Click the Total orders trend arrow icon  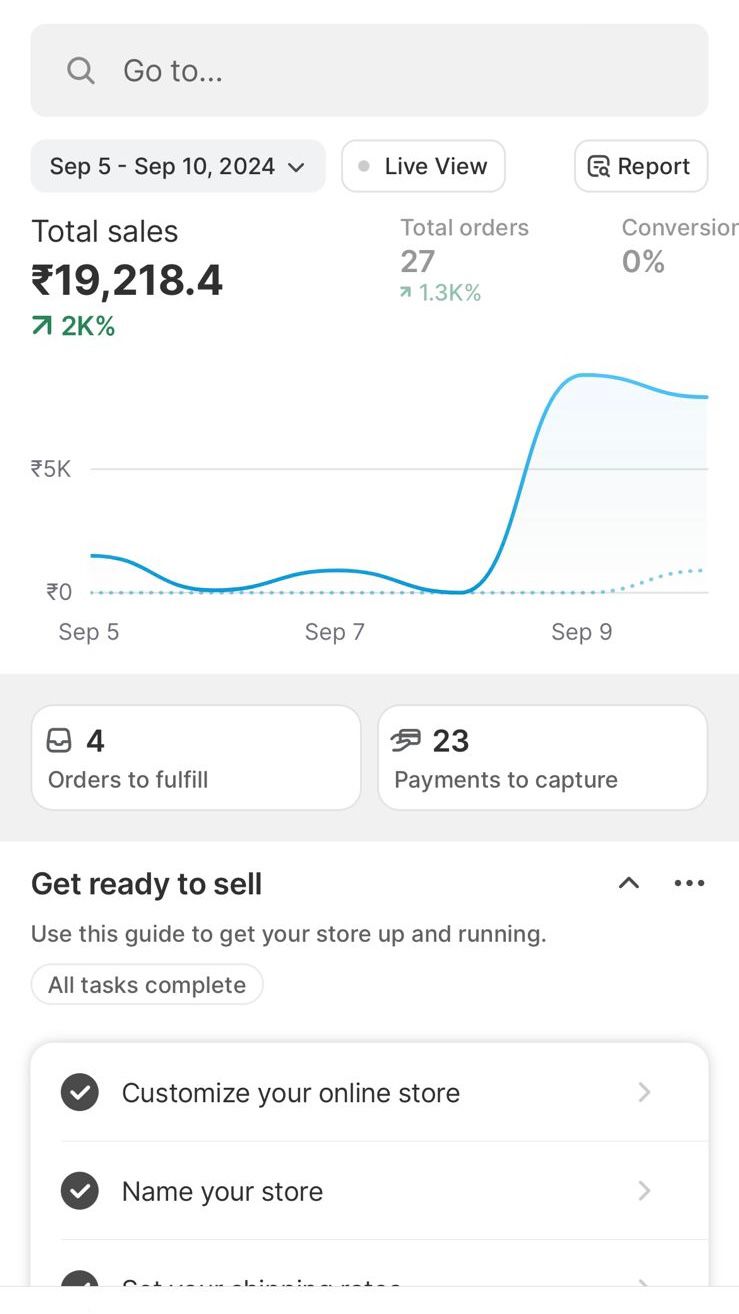click(405, 293)
